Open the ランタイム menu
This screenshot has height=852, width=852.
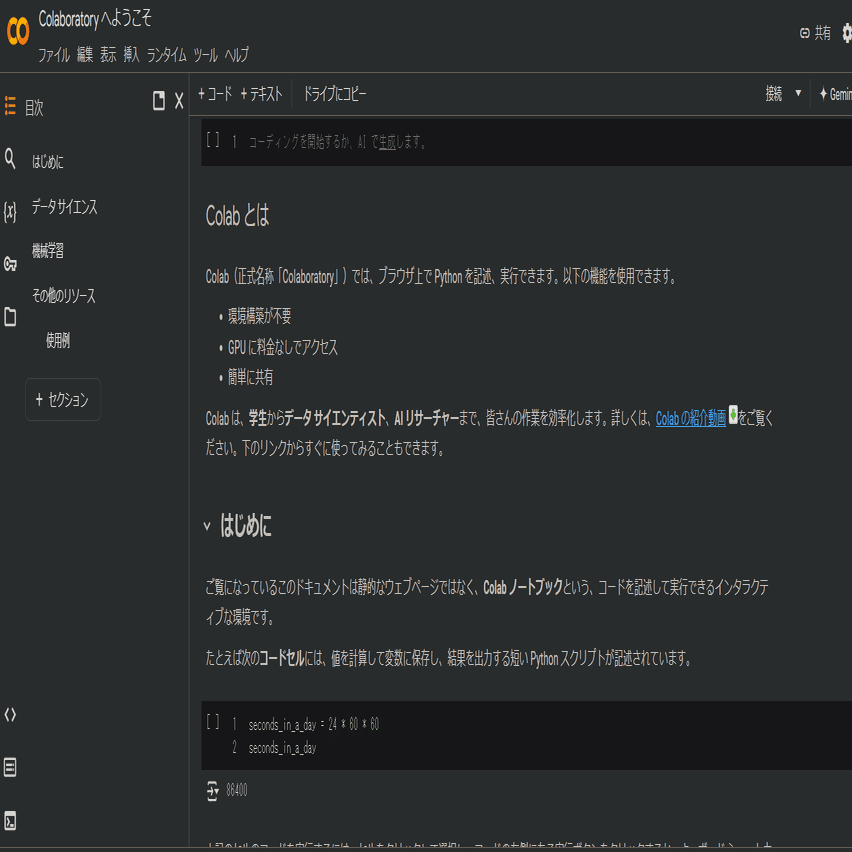(166, 55)
